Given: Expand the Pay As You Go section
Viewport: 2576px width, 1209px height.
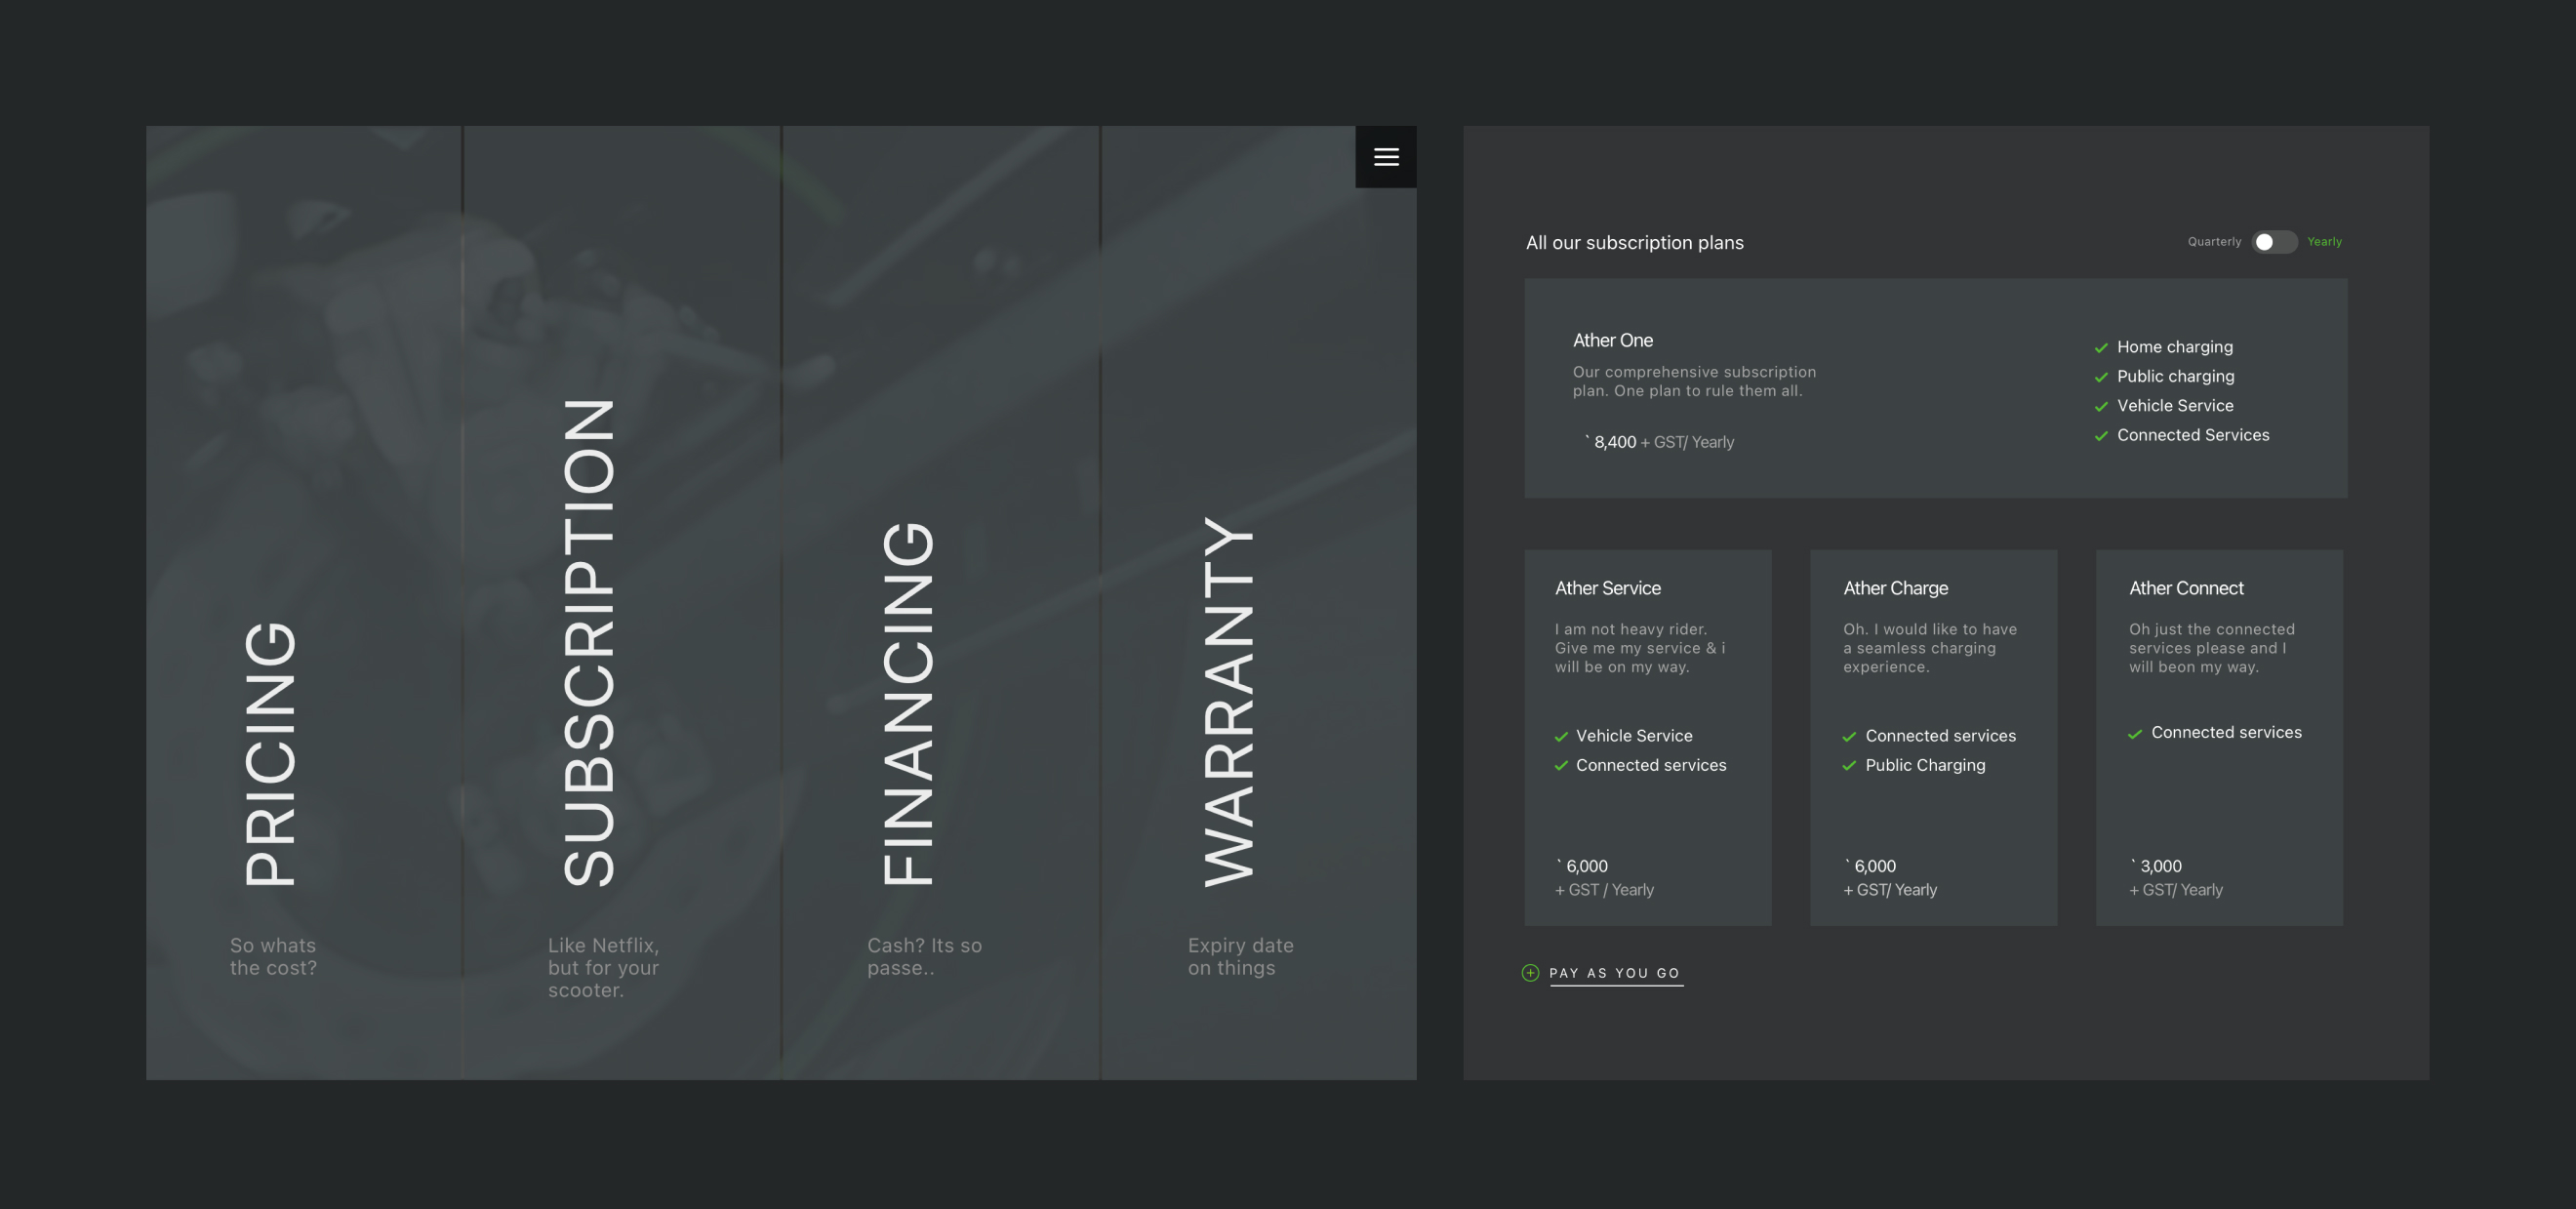Looking at the screenshot, I should point(1615,973).
